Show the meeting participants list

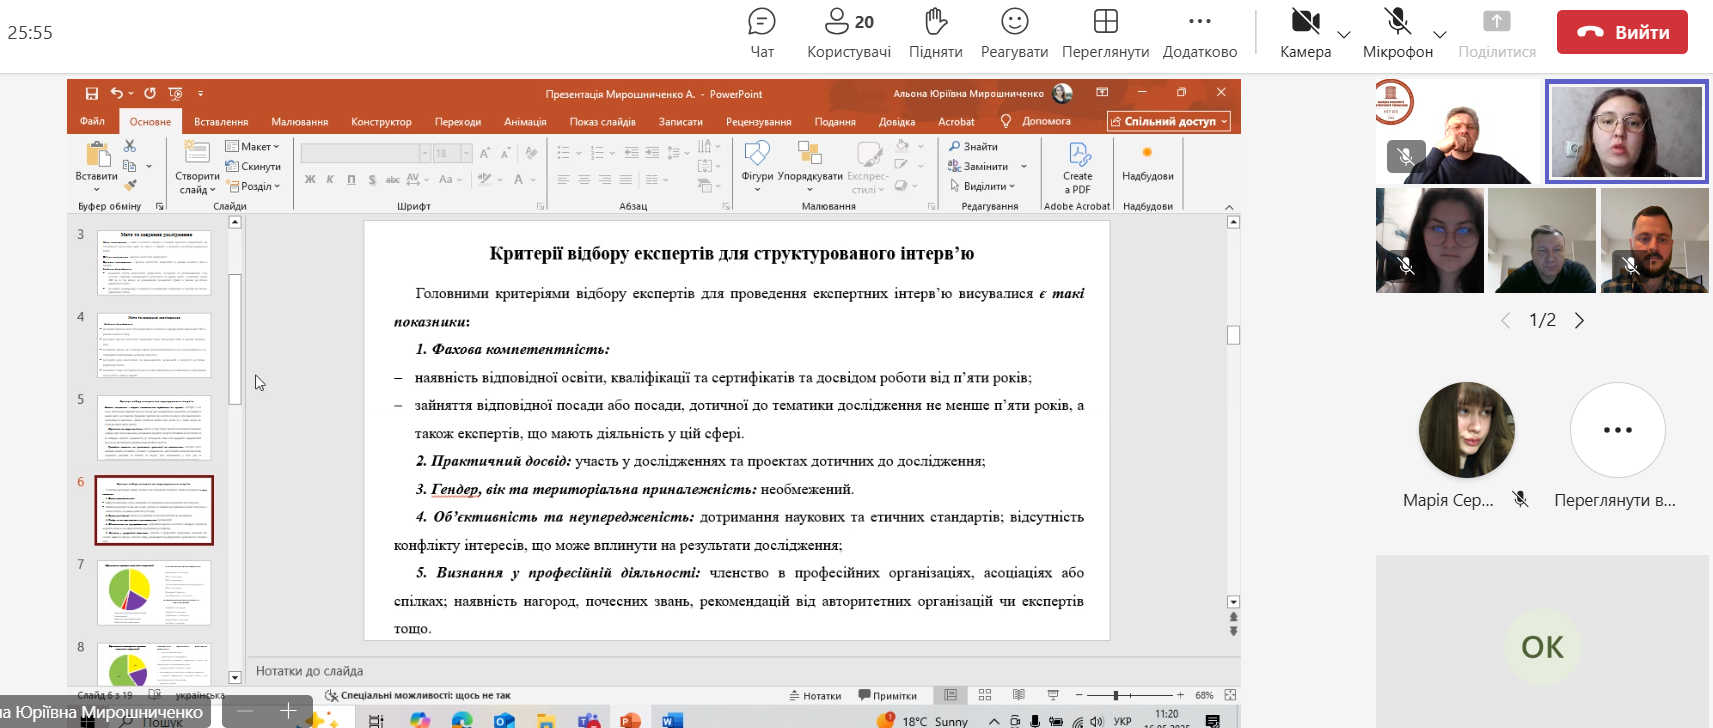849,33
